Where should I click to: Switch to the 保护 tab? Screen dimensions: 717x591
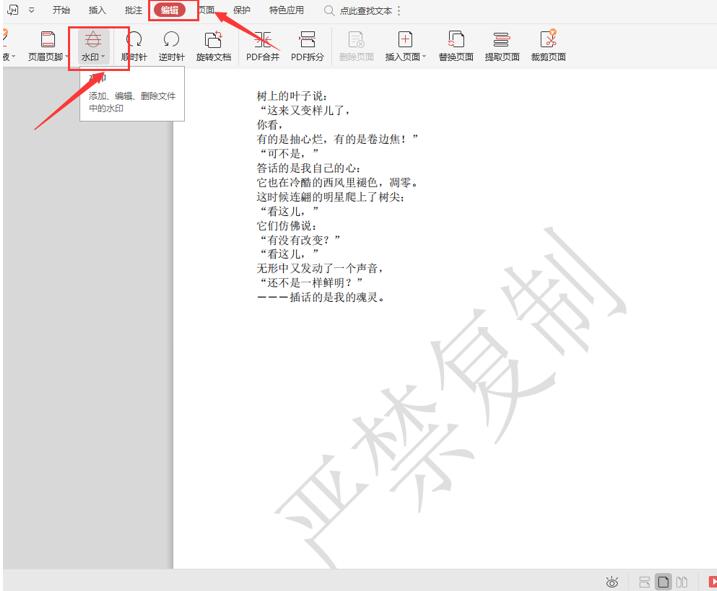pos(242,10)
